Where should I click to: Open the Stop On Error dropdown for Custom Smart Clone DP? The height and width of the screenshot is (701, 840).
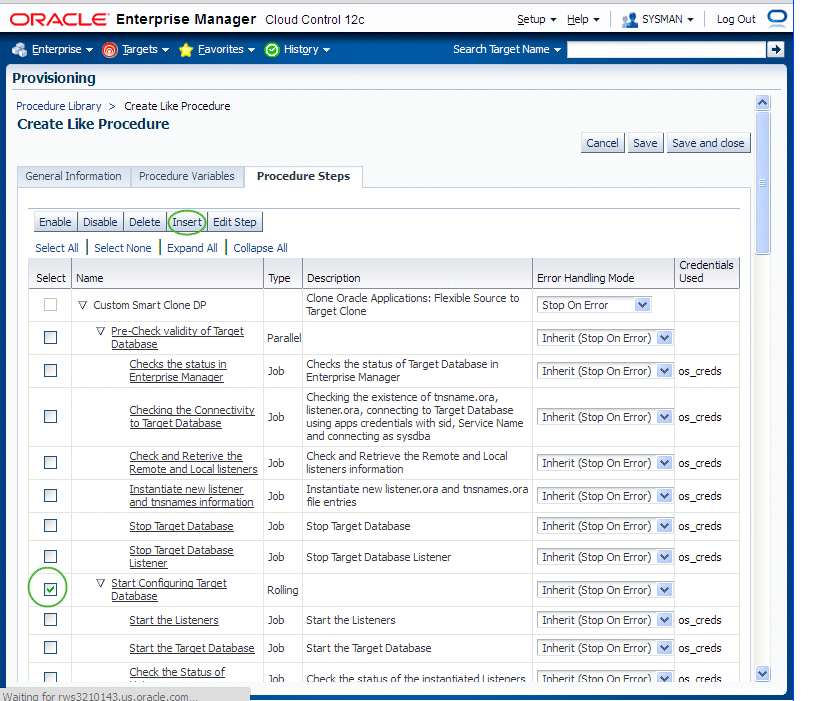point(594,305)
